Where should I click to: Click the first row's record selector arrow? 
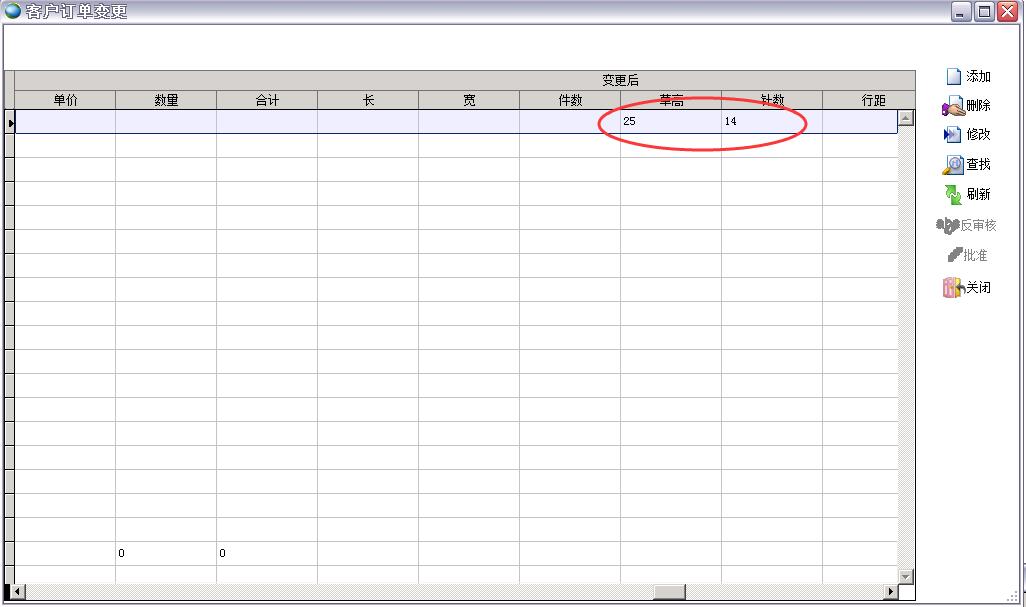10,122
